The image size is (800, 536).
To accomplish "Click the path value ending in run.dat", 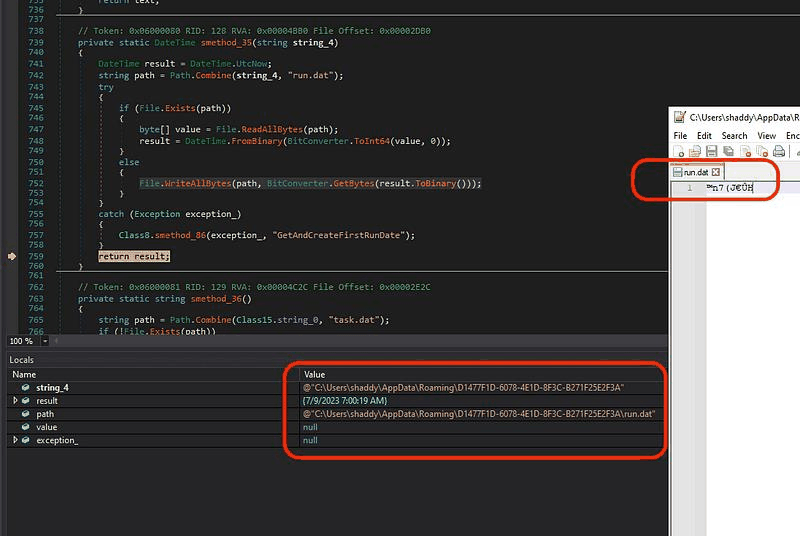I will (479, 414).
